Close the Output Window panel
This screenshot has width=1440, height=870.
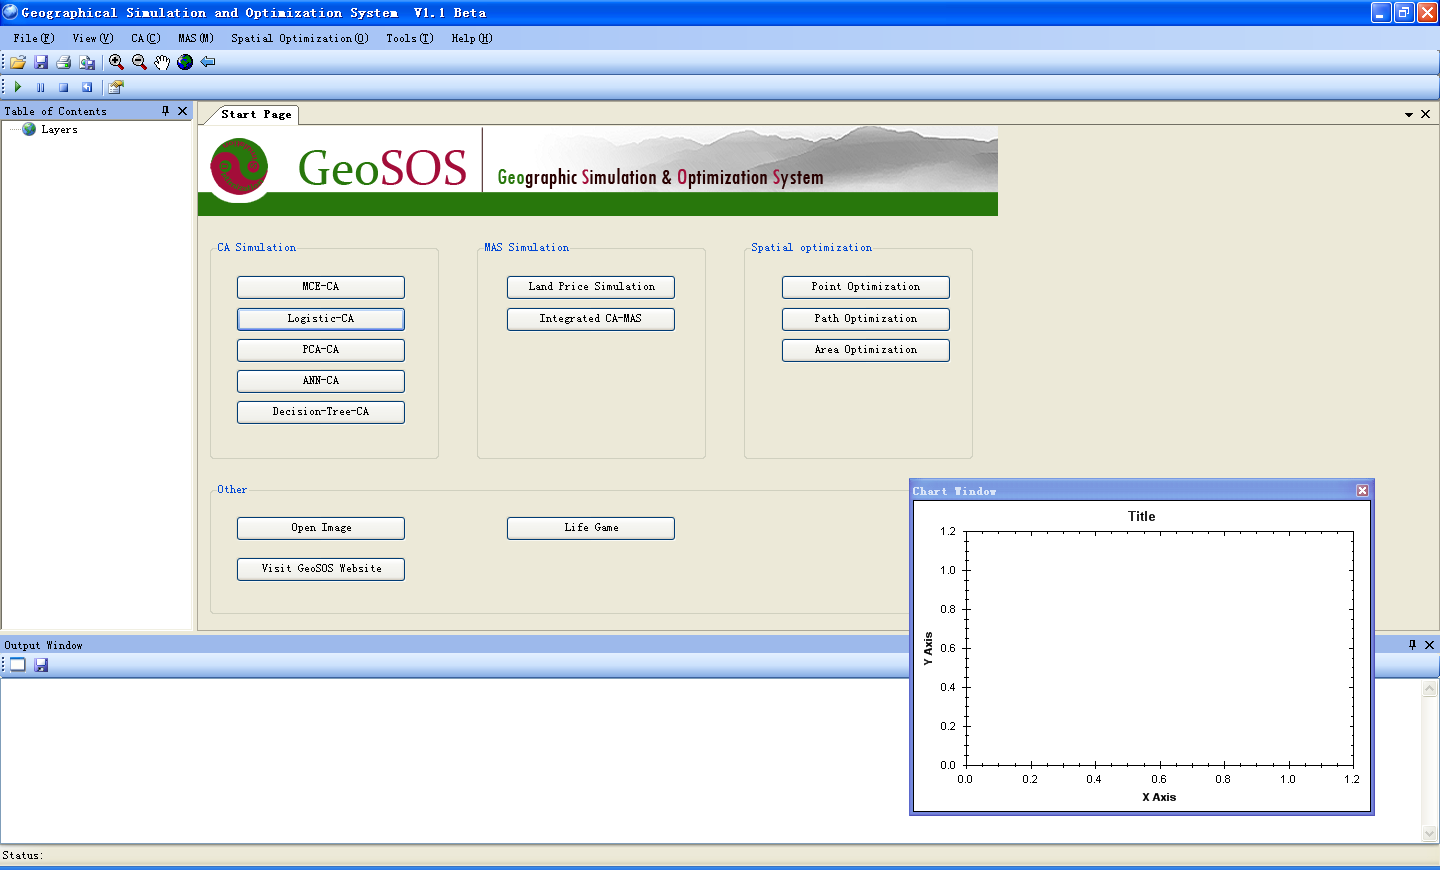point(1429,645)
